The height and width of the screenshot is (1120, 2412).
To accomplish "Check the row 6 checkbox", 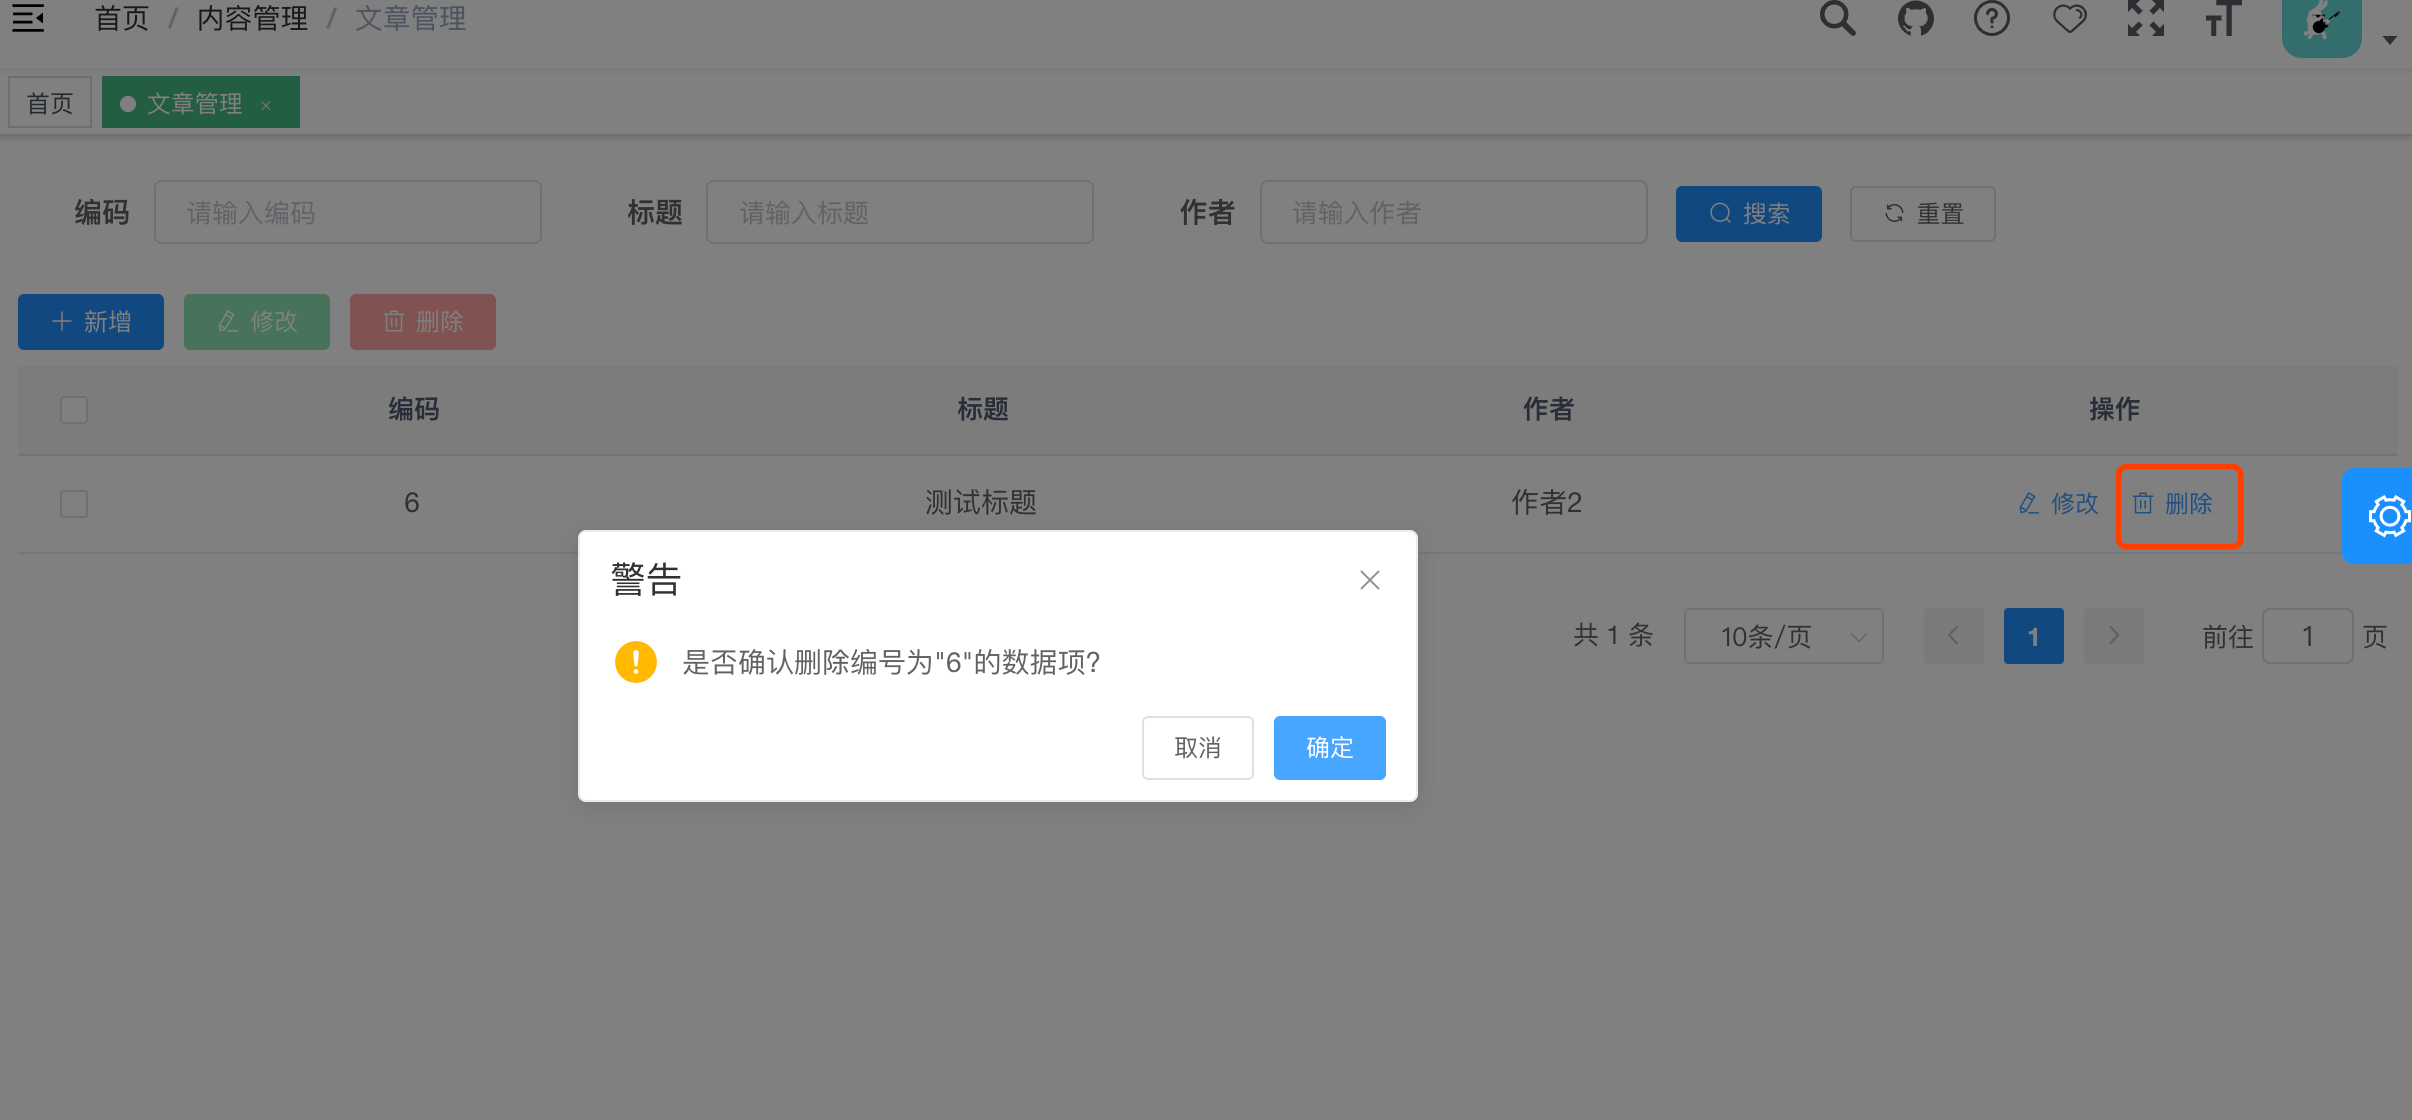I will [x=74, y=503].
